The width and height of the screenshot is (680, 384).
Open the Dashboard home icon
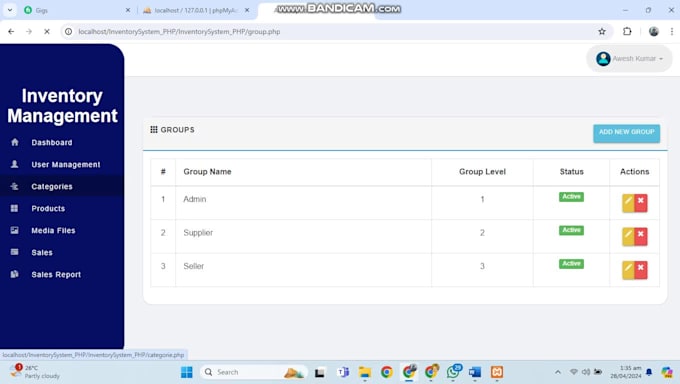point(15,142)
